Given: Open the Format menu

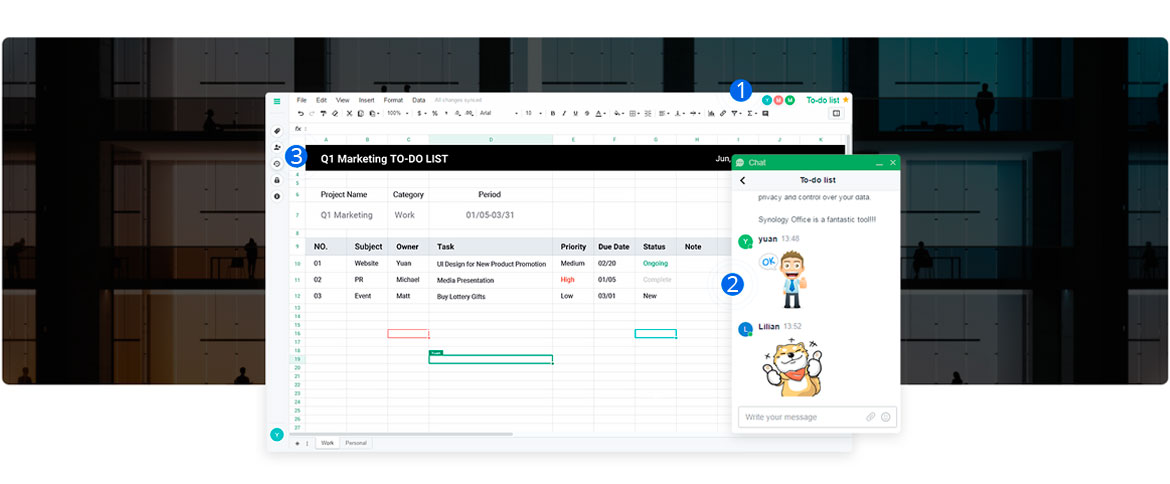Looking at the screenshot, I should tap(393, 100).
